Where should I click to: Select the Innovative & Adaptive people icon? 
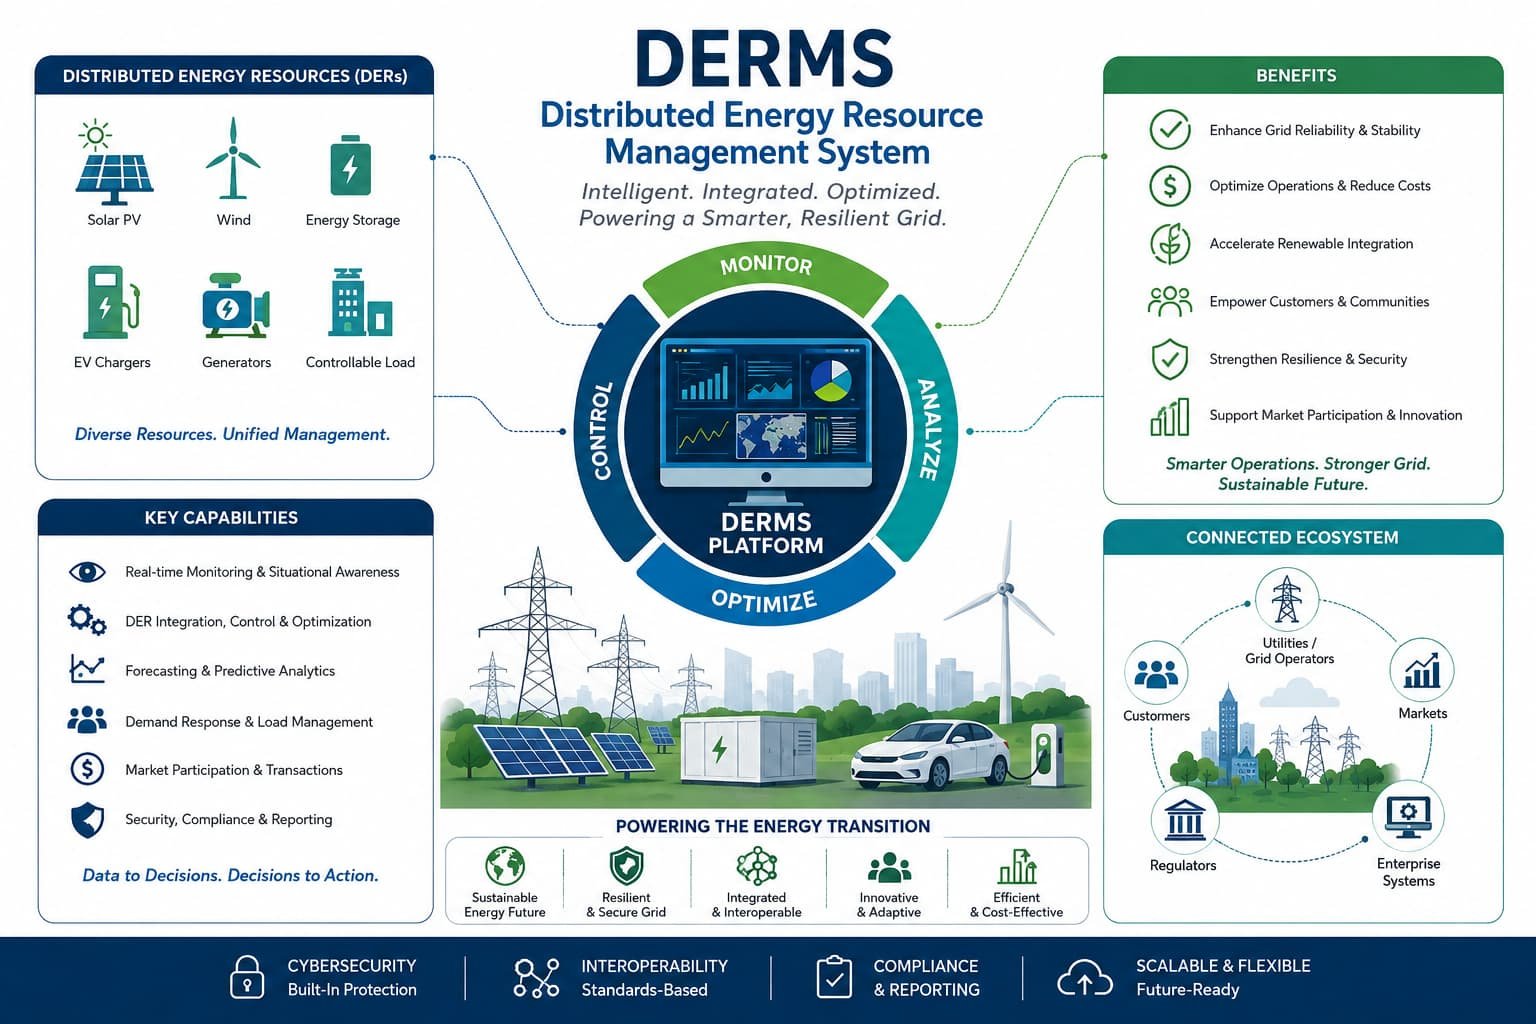[x=889, y=868]
